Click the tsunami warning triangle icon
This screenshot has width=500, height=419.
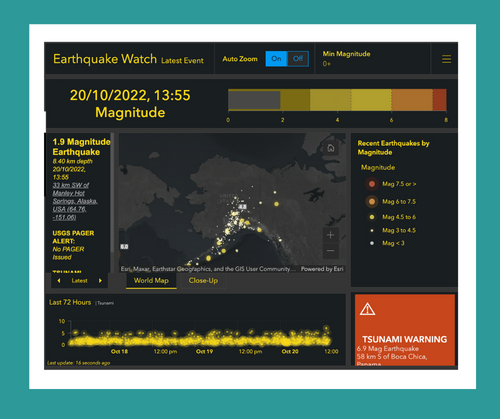(367, 309)
